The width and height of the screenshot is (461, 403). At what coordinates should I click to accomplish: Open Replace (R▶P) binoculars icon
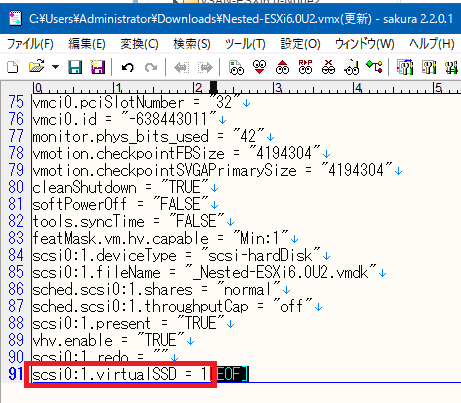(x=305, y=67)
